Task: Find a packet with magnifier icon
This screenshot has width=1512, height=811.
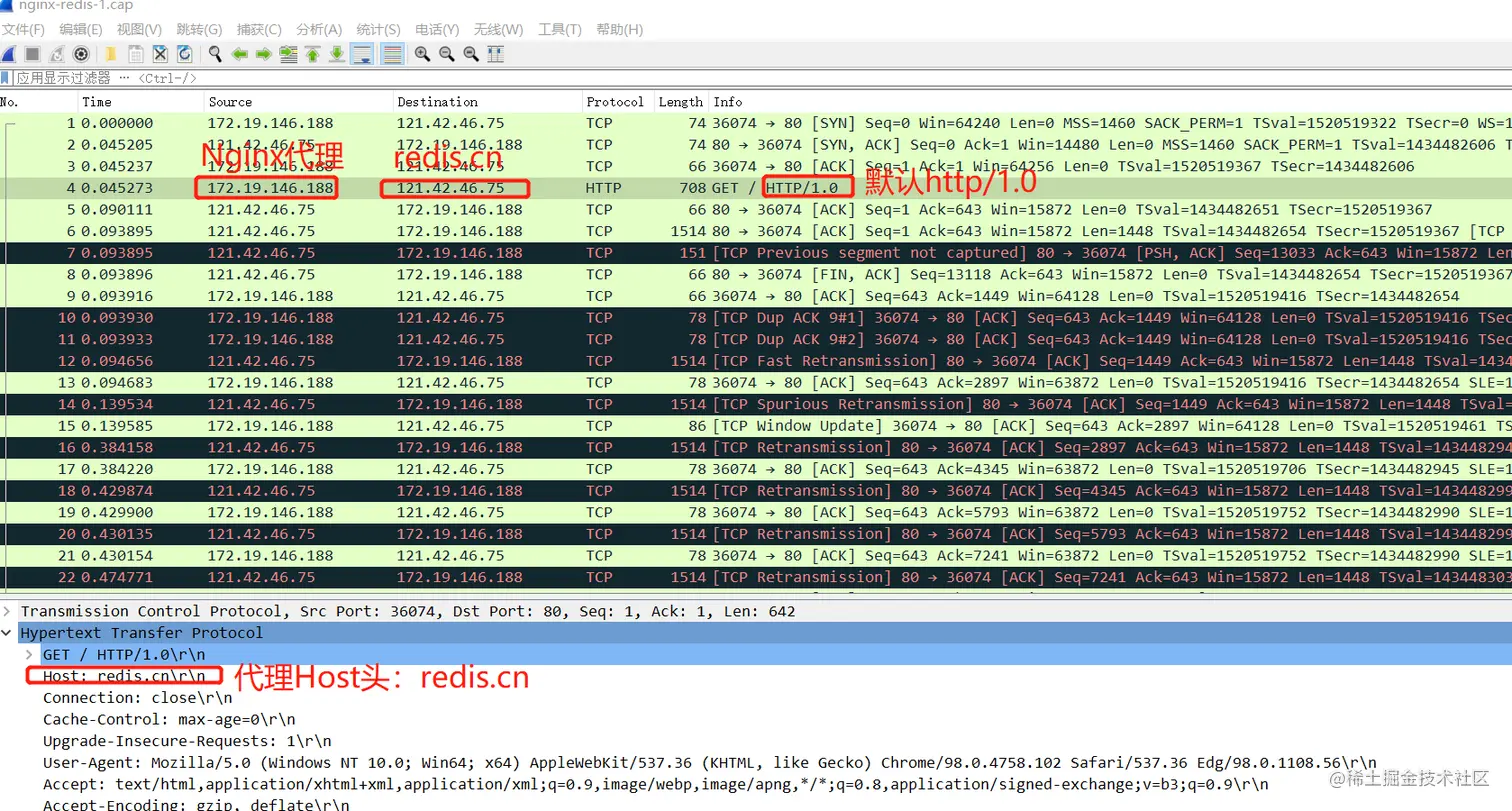Action: (x=215, y=54)
